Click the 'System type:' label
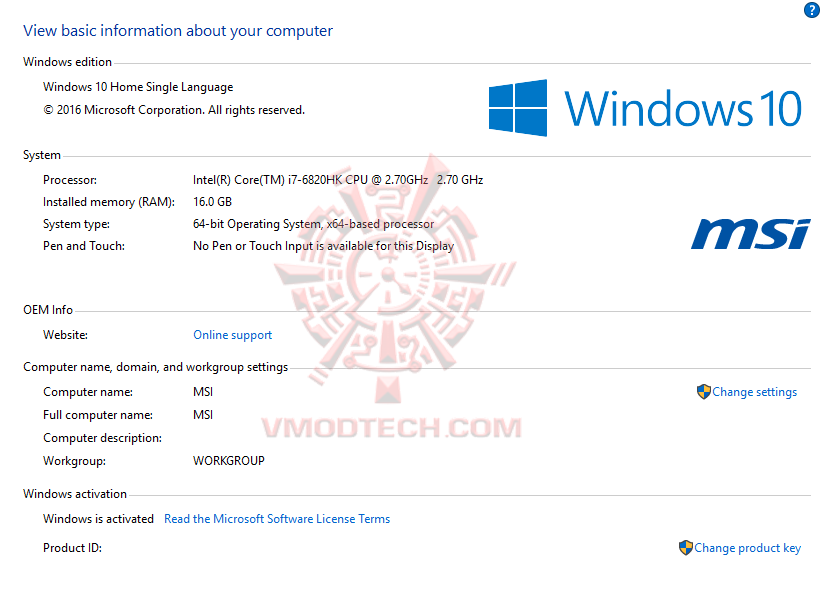The height and width of the screenshot is (602, 822). 77,224
